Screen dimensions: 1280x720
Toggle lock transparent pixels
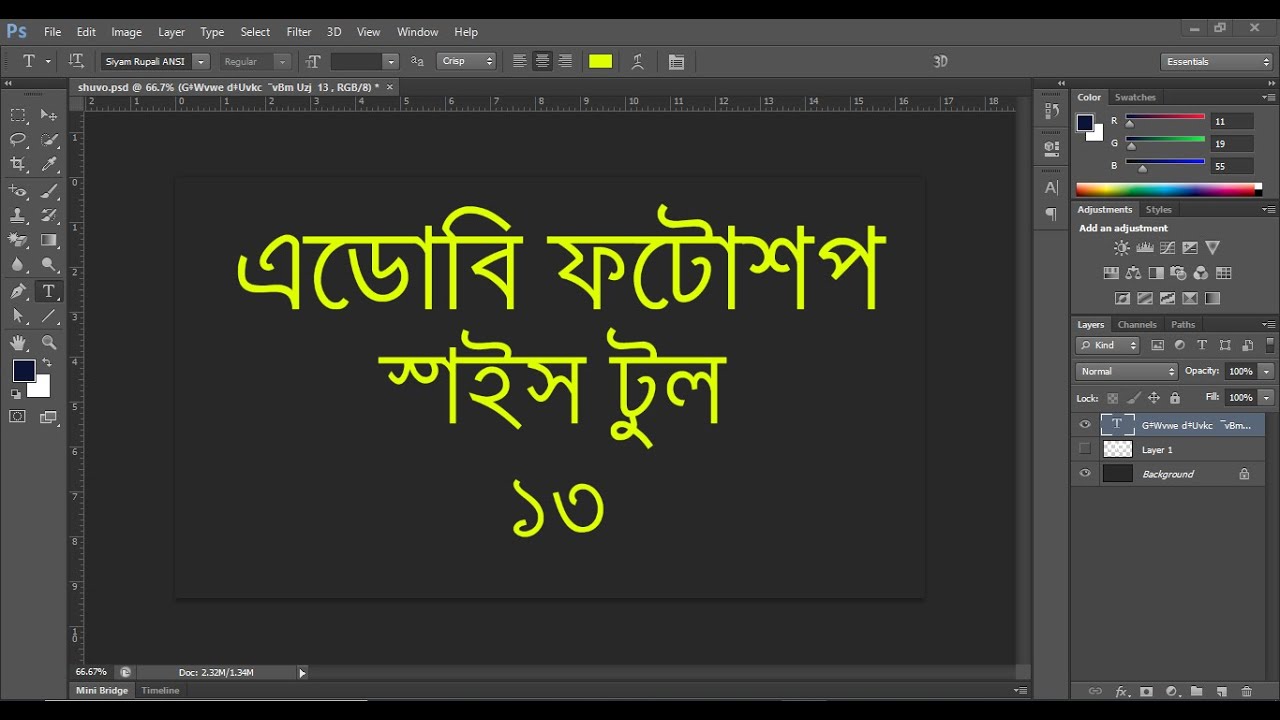pos(1112,398)
